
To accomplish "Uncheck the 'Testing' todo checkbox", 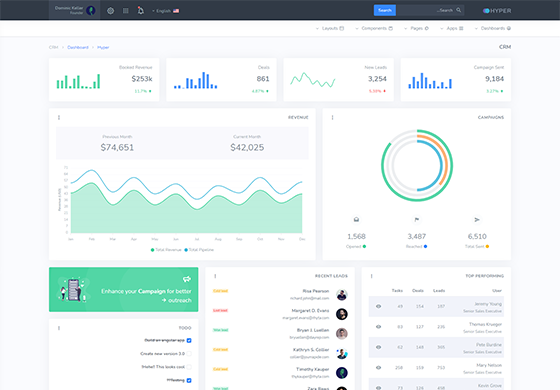I will click(x=189, y=380).
